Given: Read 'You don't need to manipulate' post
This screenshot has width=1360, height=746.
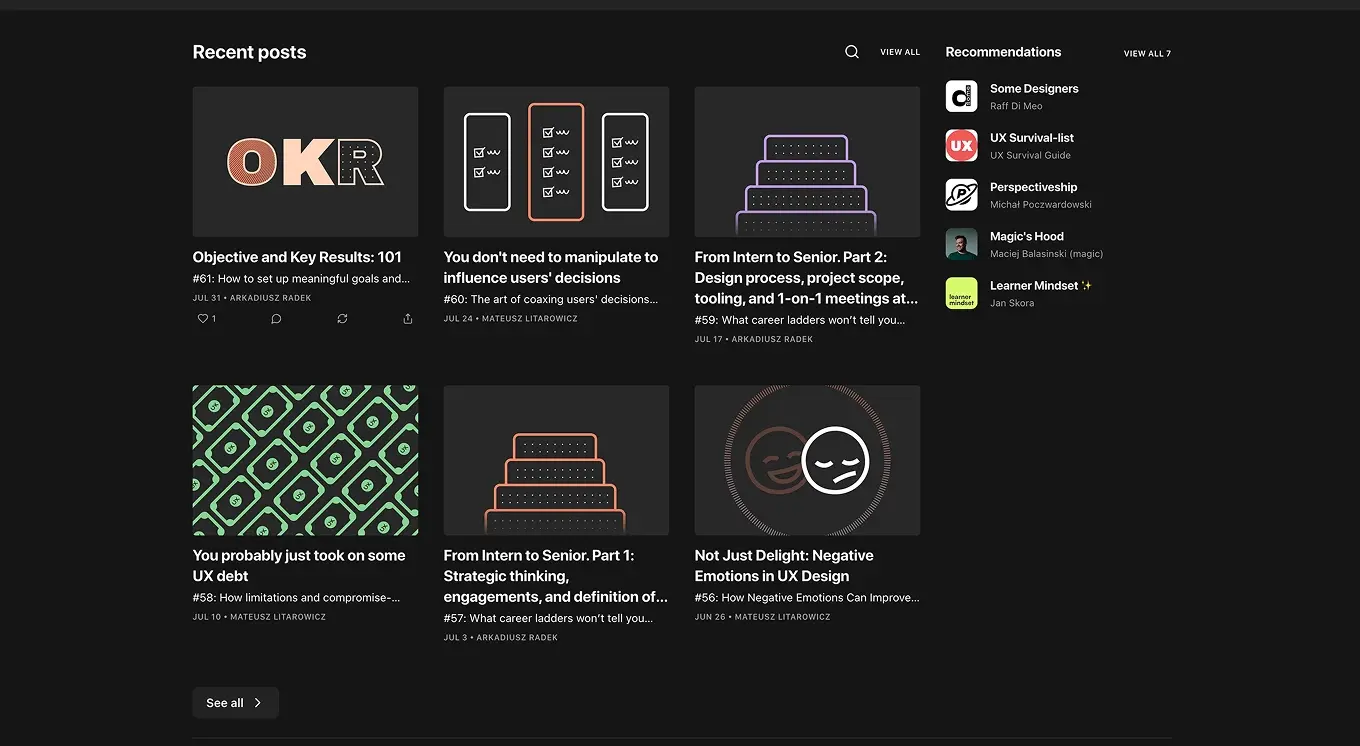Looking at the screenshot, I should [550, 267].
